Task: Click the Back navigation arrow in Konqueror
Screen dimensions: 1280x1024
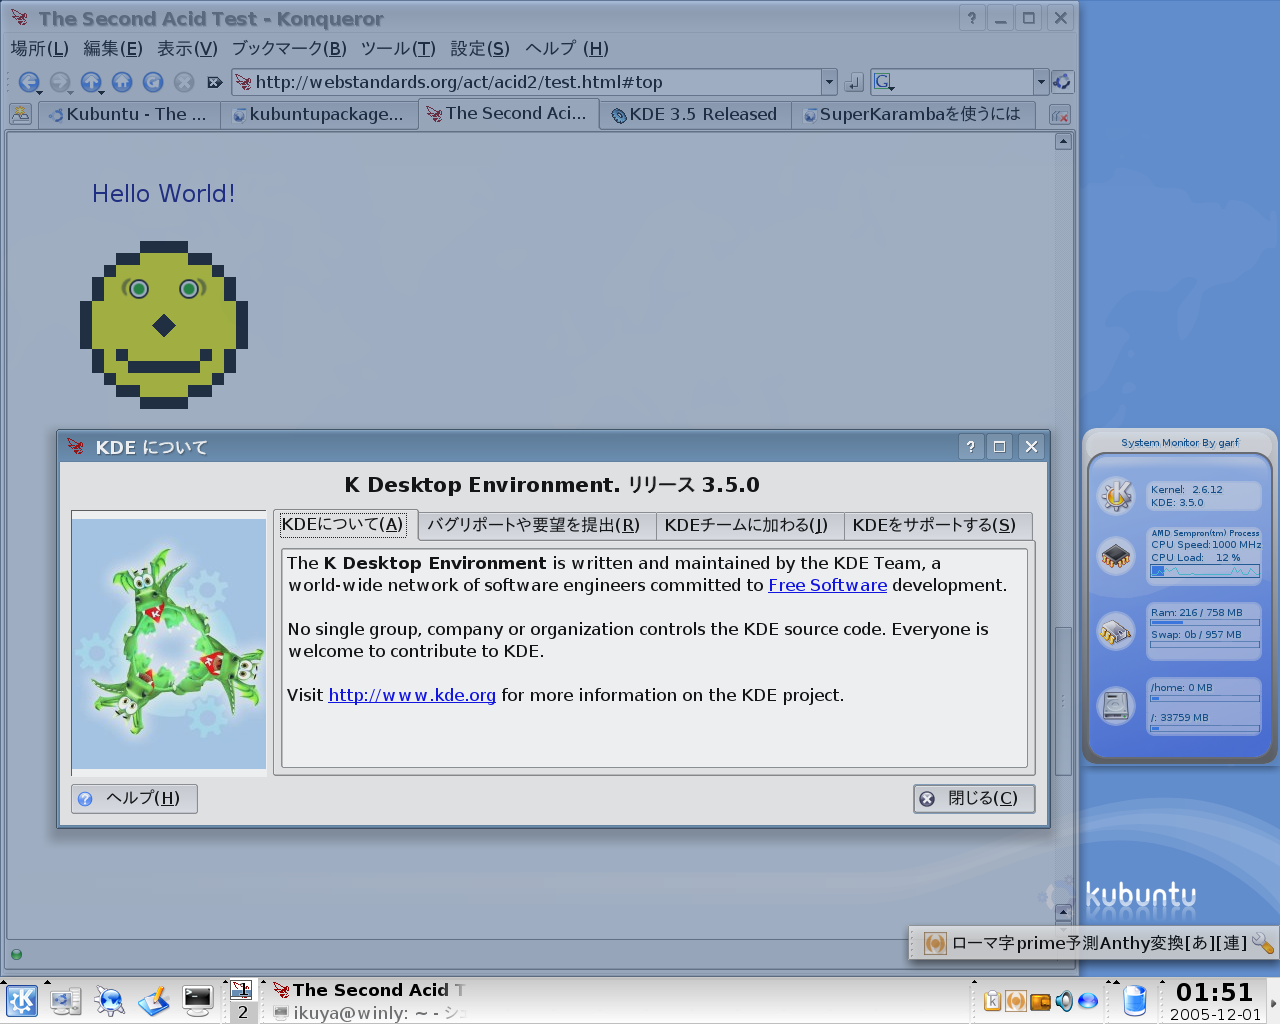Action: (x=28, y=82)
